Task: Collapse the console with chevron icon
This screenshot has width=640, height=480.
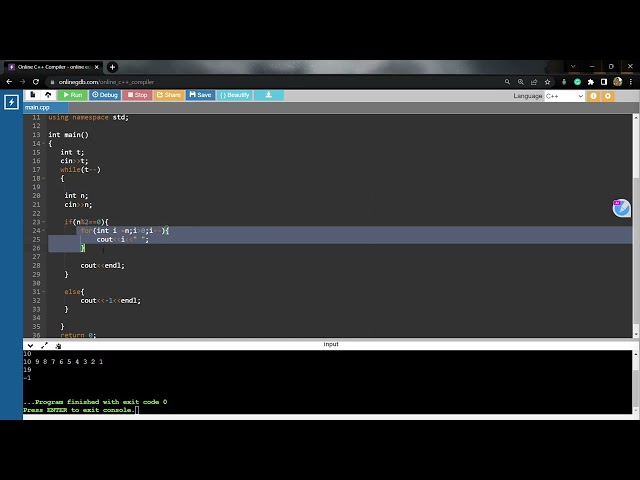Action: tap(30, 346)
